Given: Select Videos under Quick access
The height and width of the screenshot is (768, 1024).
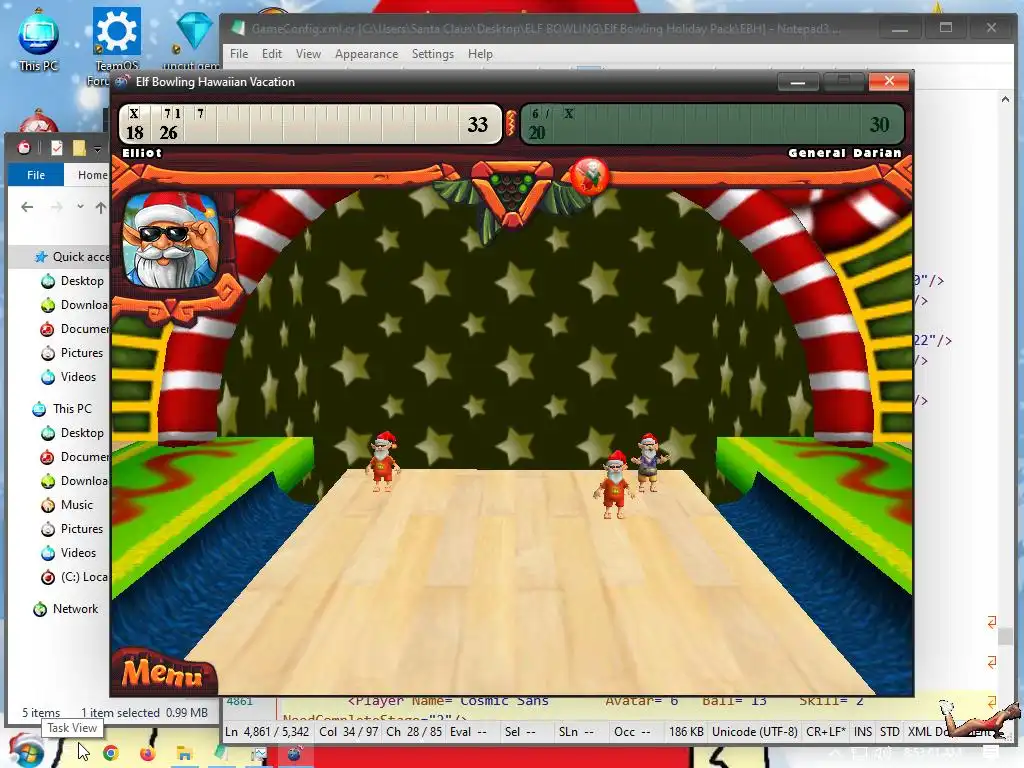Looking at the screenshot, I should (x=78, y=377).
